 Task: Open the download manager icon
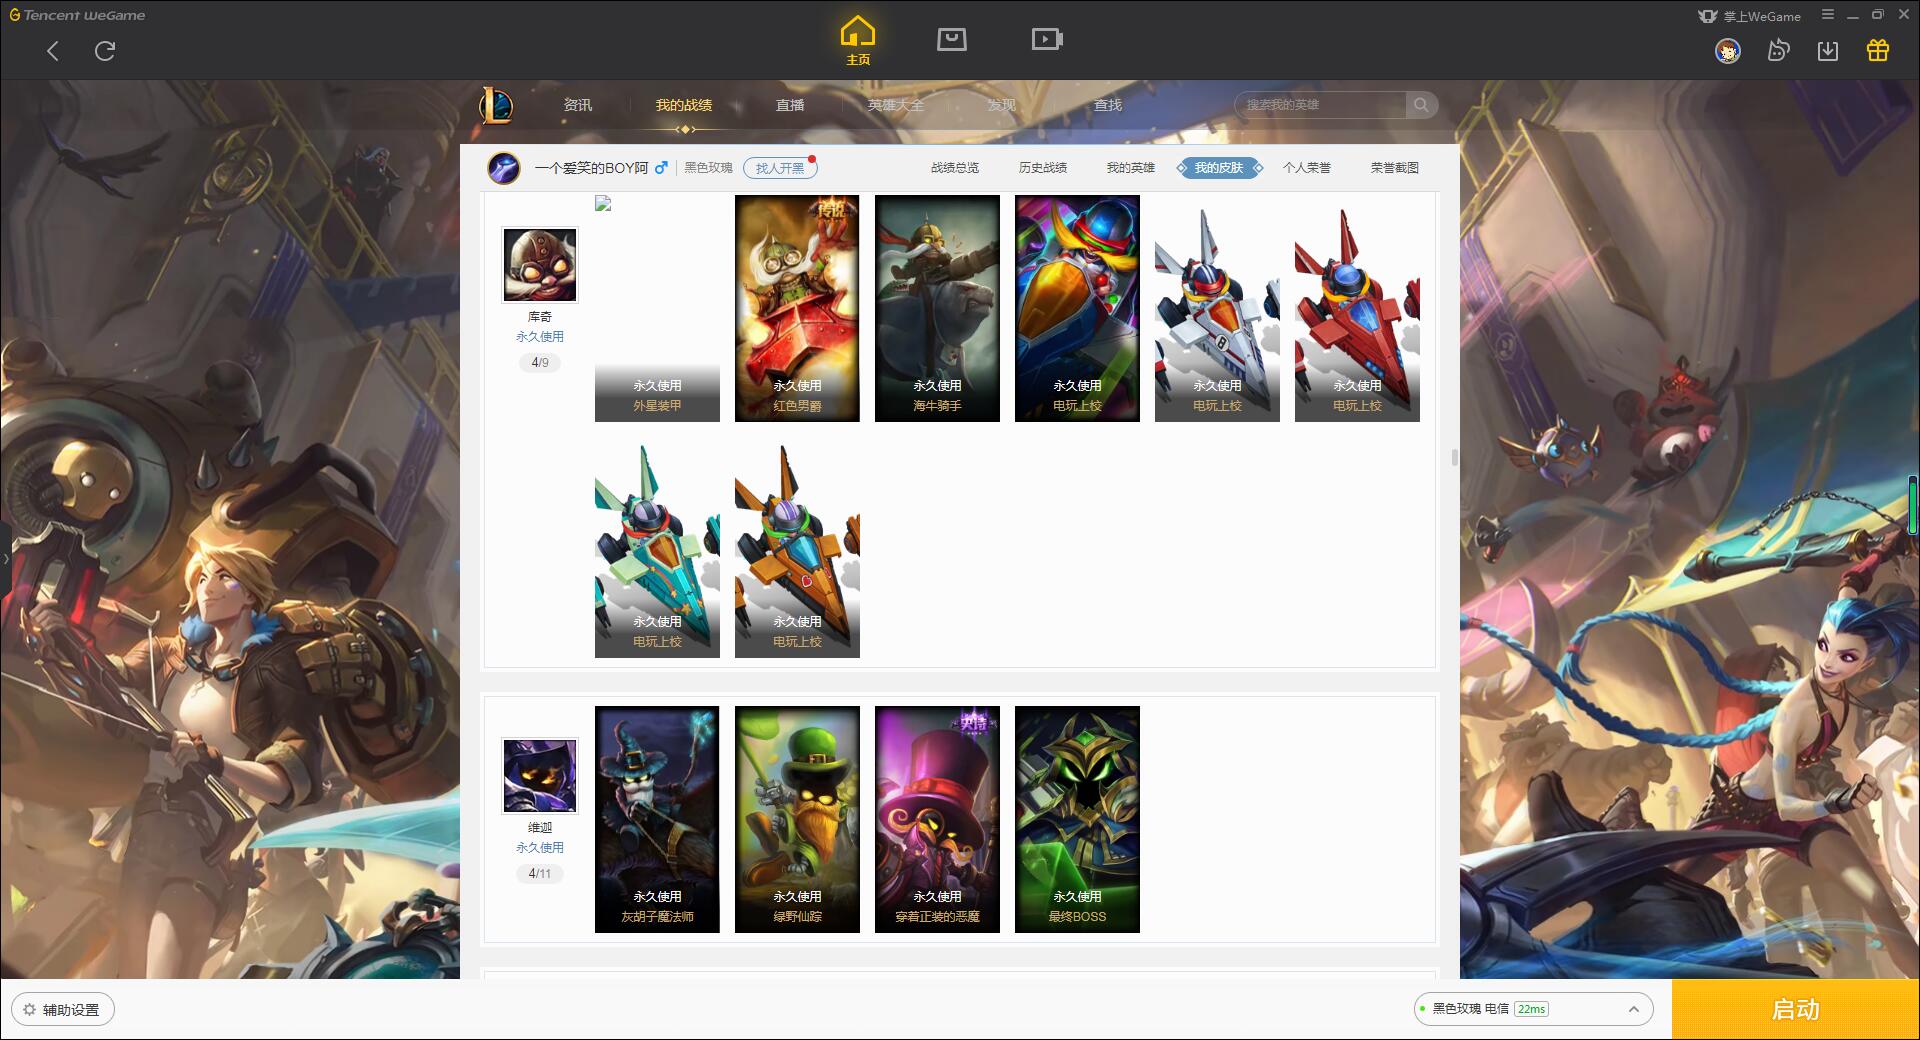[1828, 51]
